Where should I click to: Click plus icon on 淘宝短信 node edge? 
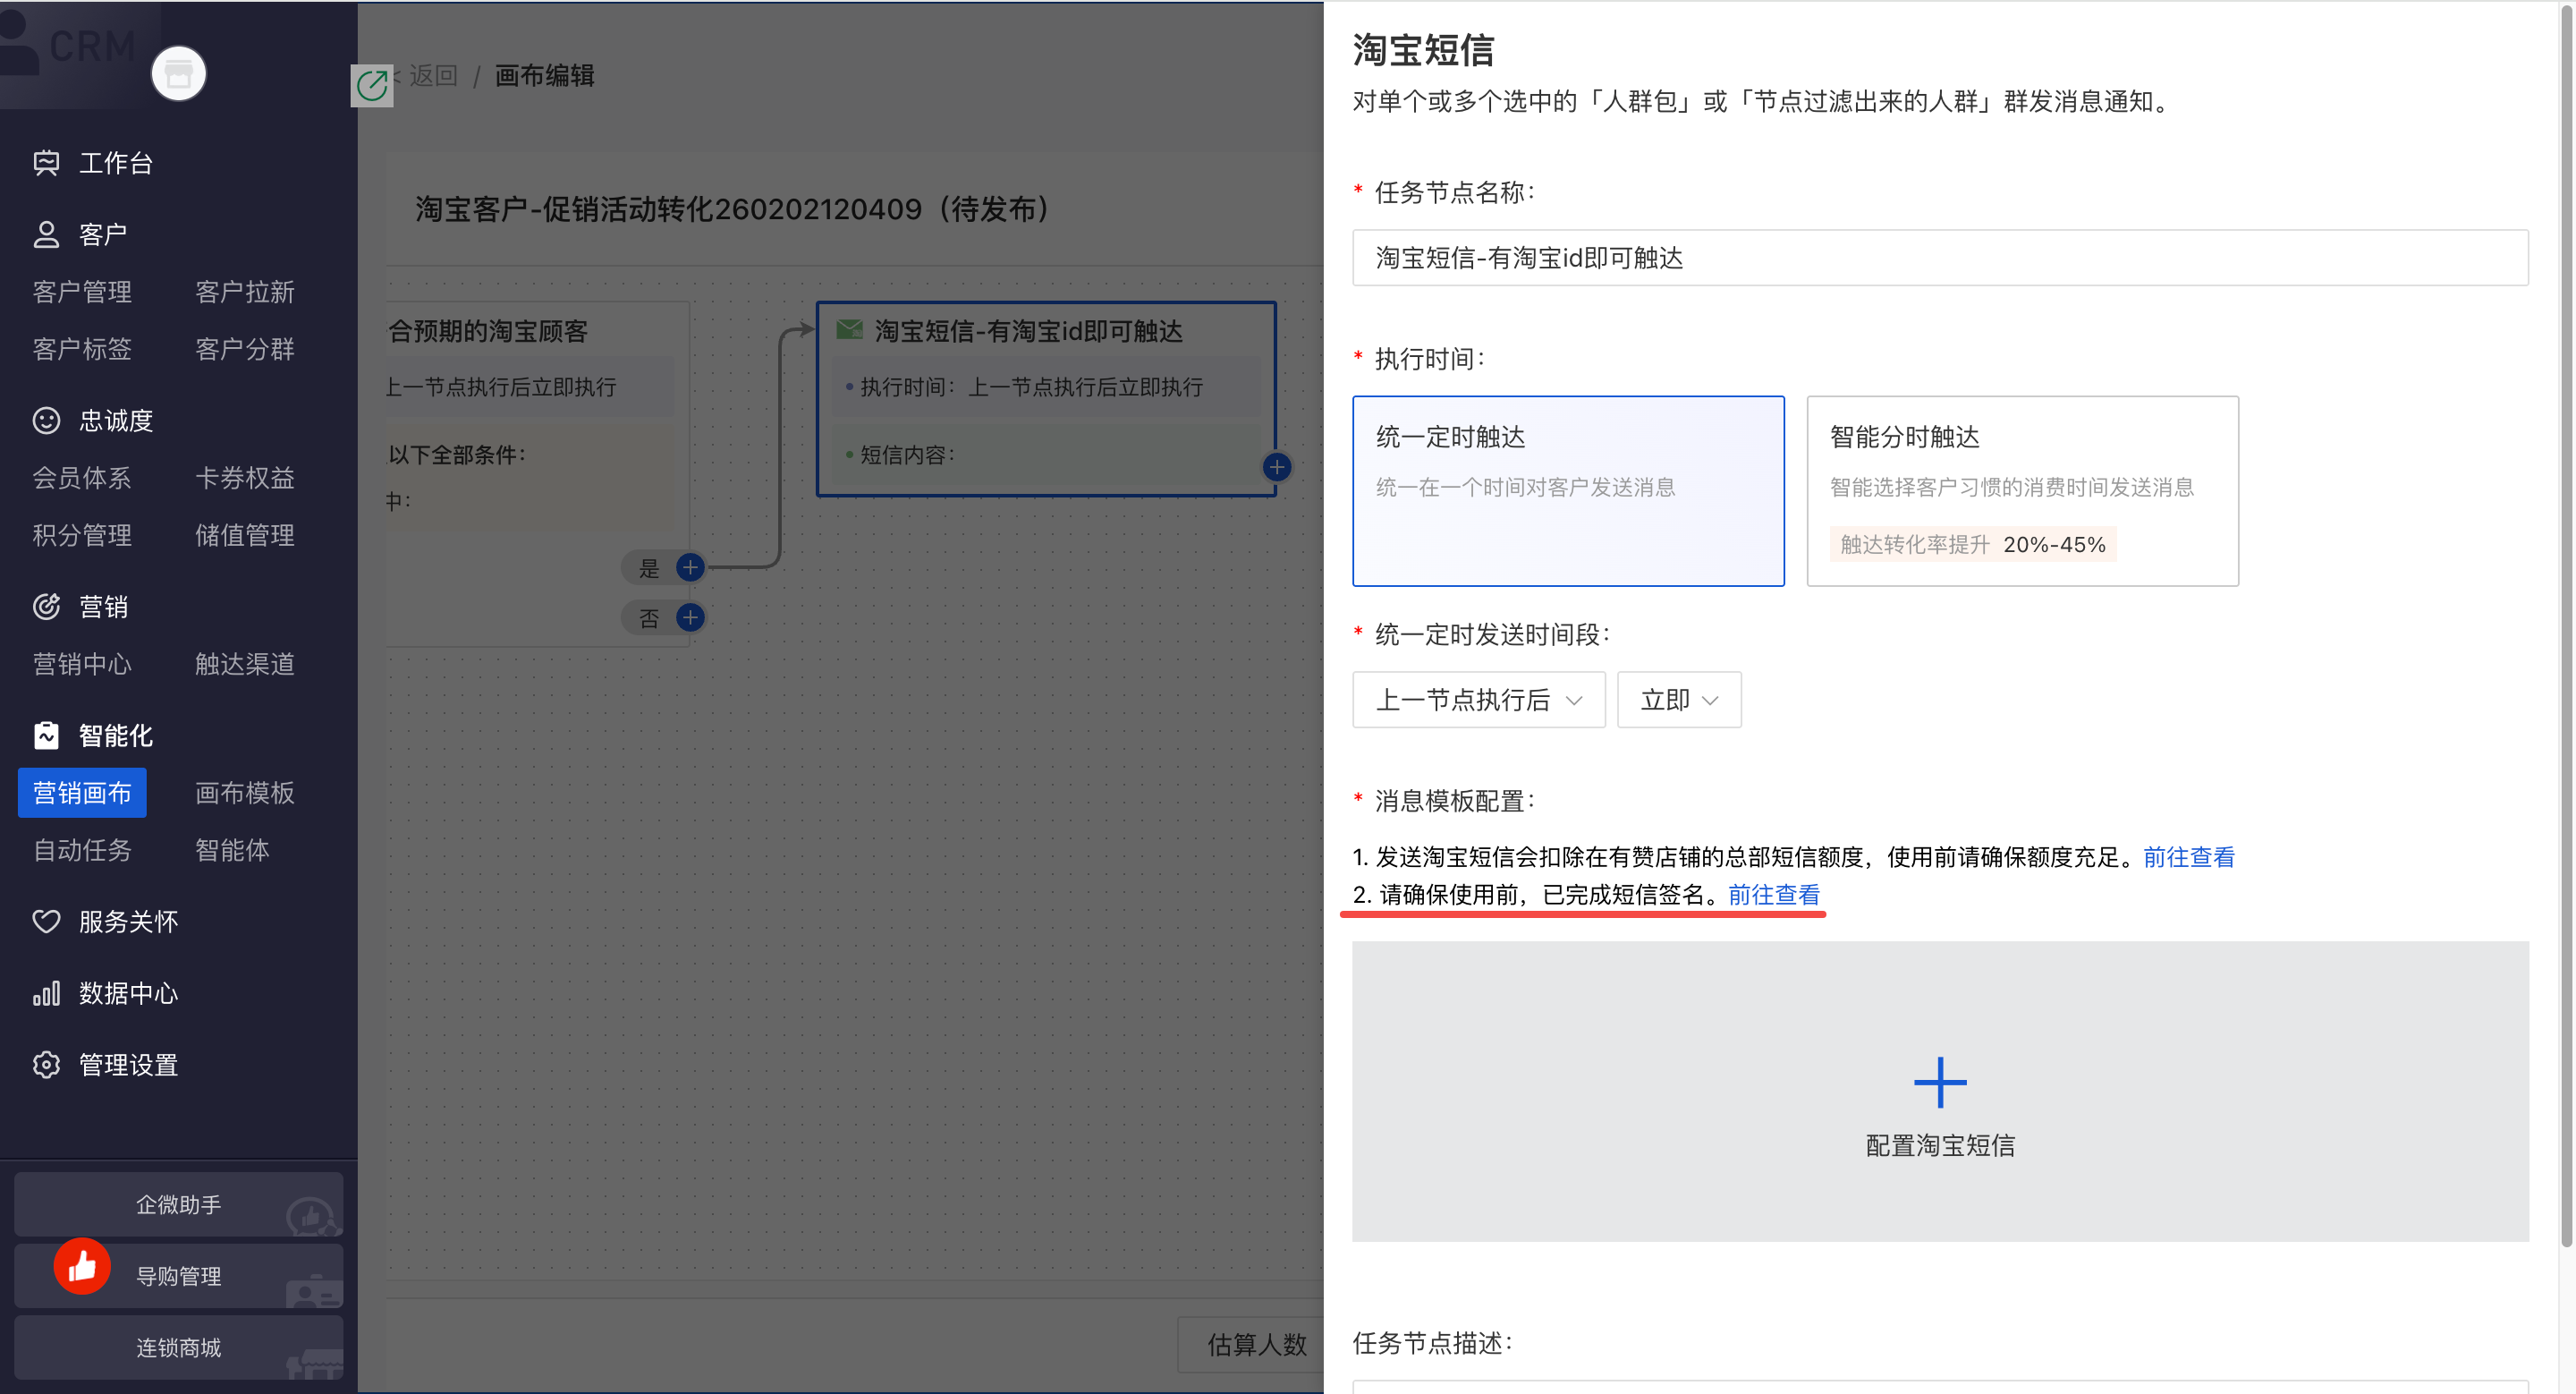1276,467
